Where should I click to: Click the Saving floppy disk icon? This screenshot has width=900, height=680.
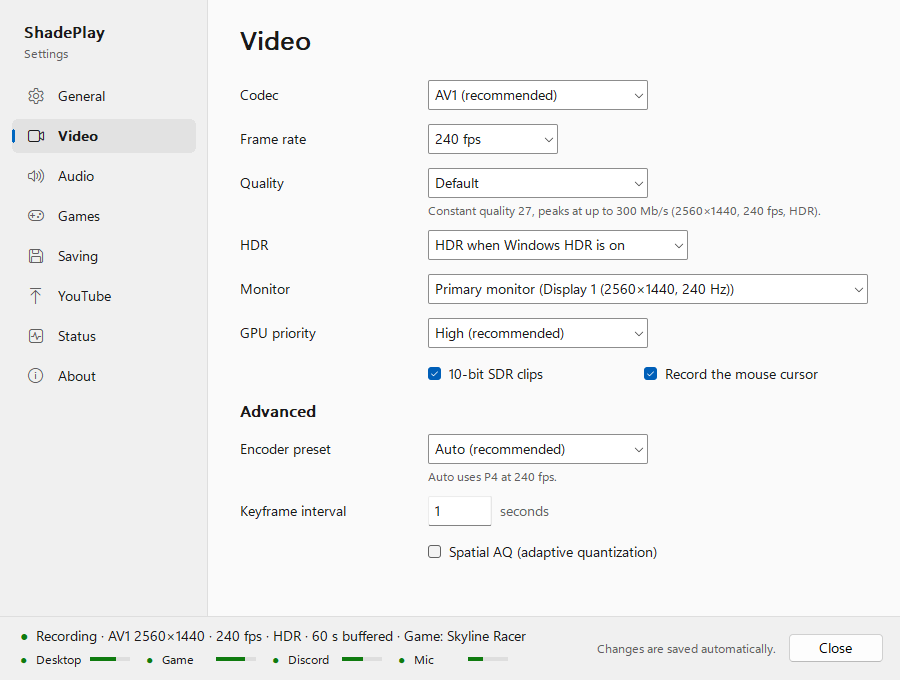tap(36, 256)
